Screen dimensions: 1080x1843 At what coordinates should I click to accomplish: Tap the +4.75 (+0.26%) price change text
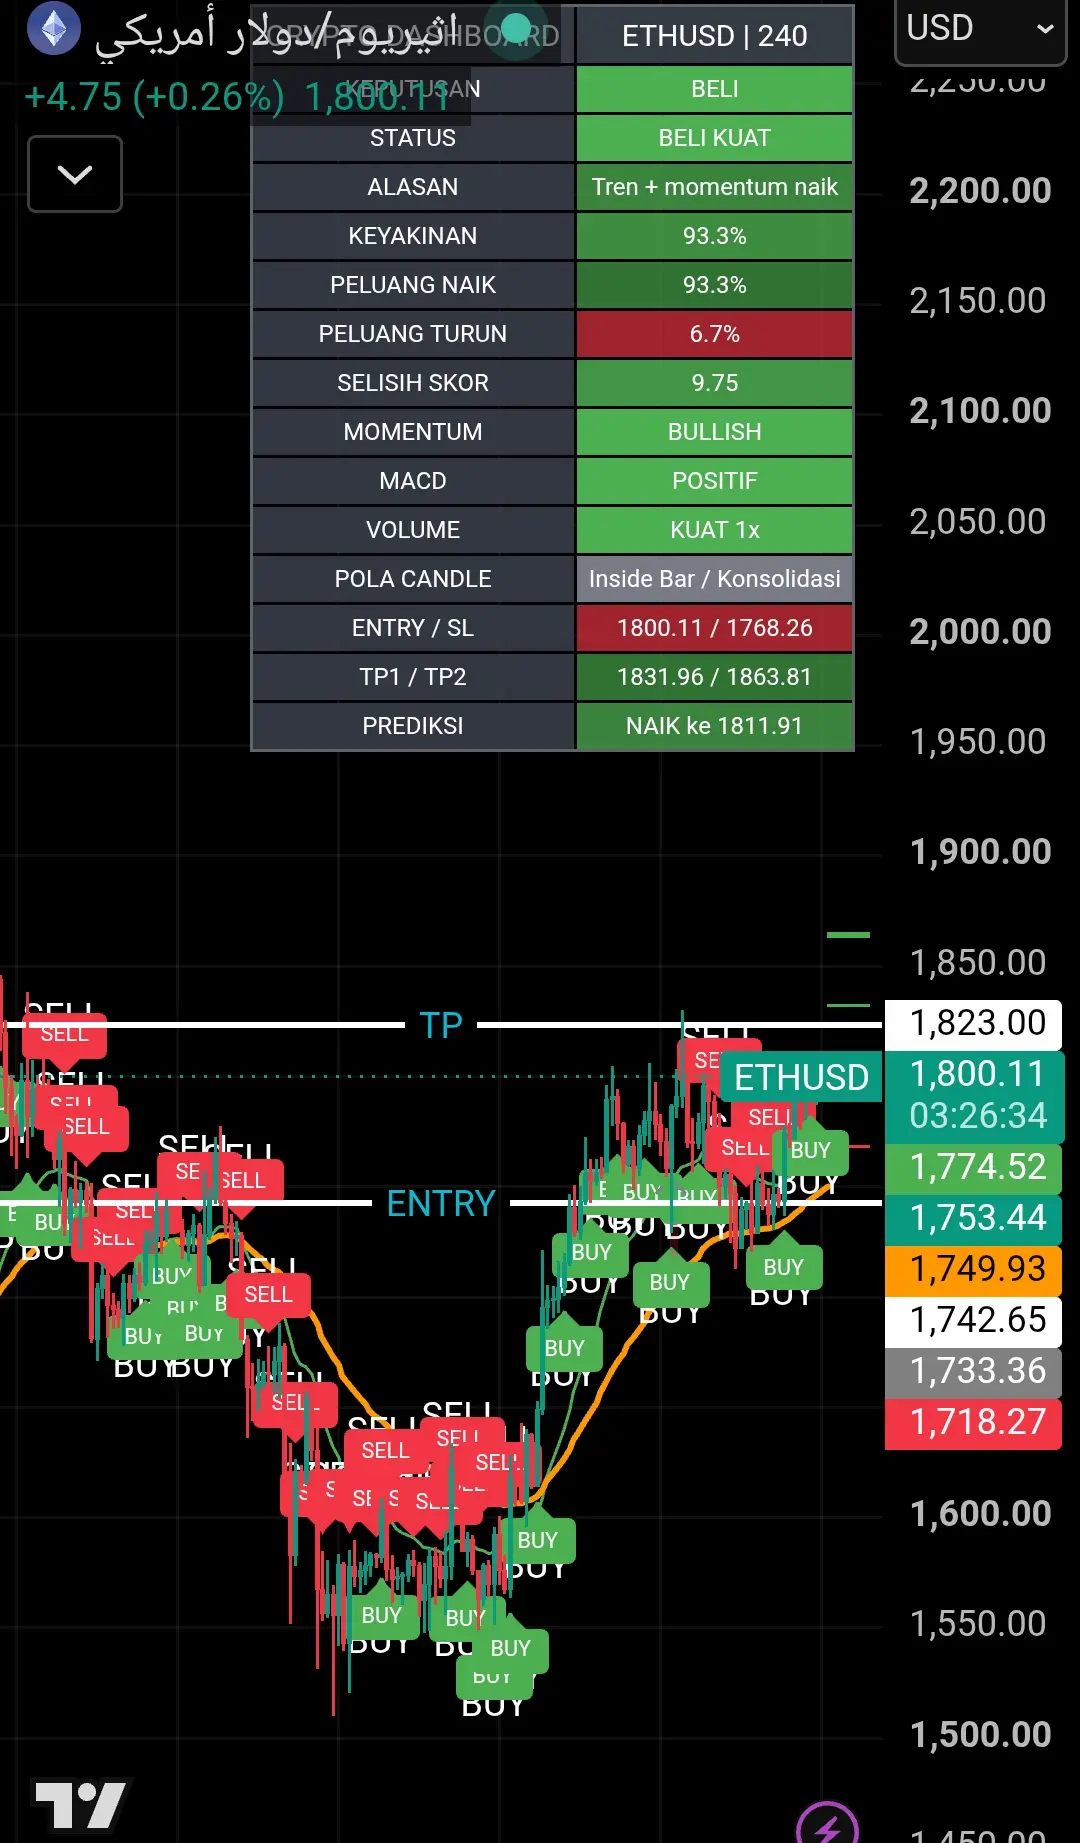coord(154,97)
